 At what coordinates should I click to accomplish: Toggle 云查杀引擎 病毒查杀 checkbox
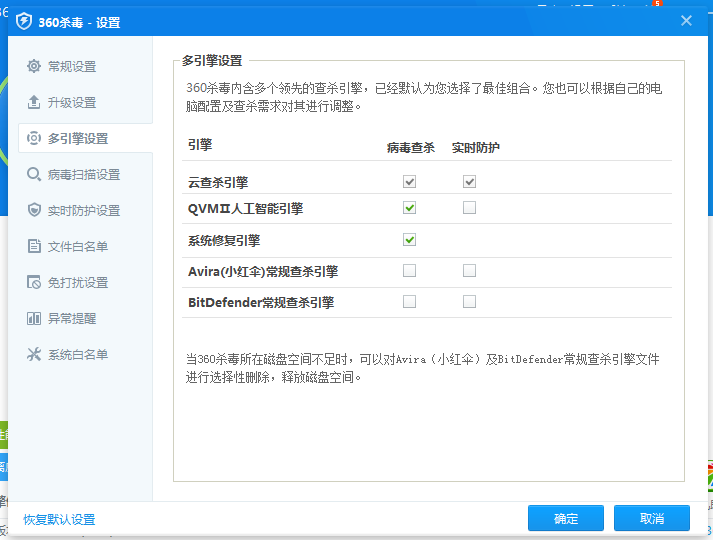pyautogui.click(x=409, y=182)
